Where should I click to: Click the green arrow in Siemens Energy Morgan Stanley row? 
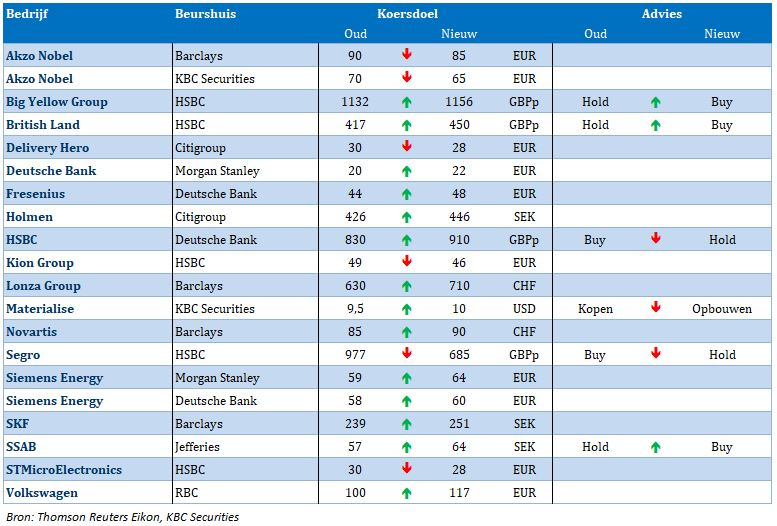pyautogui.click(x=406, y=378)
